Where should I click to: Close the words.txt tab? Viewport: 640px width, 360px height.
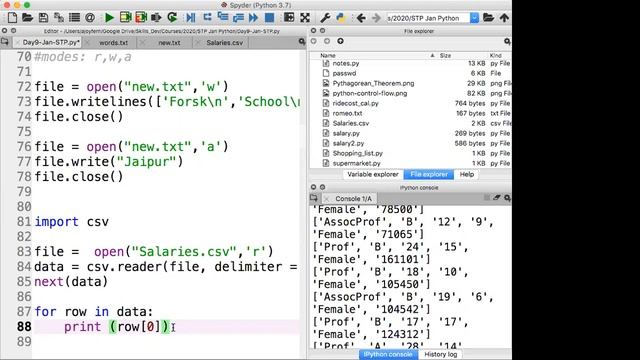pos(87,42)
